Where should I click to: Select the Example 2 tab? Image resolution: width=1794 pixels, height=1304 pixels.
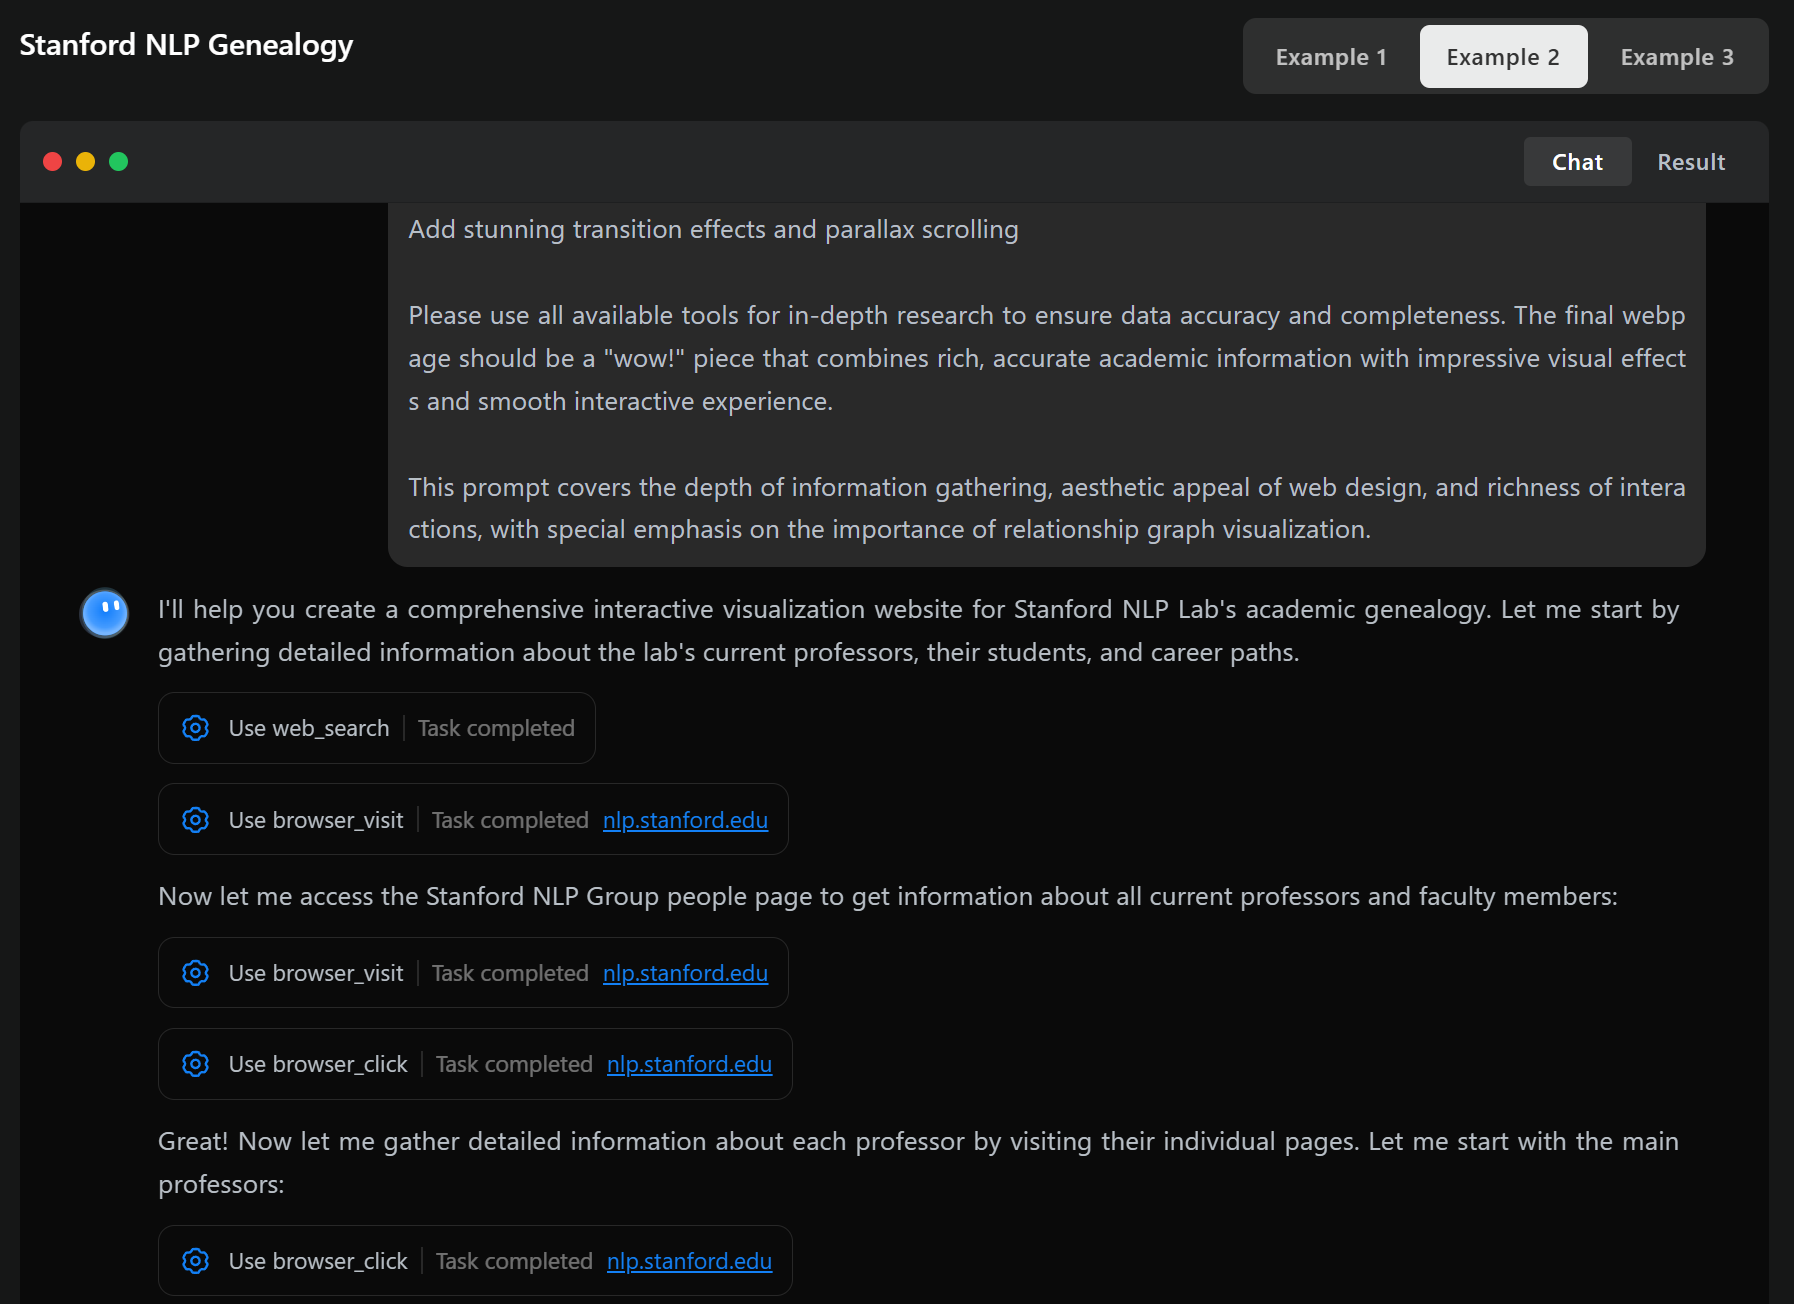click(1503, 57)
